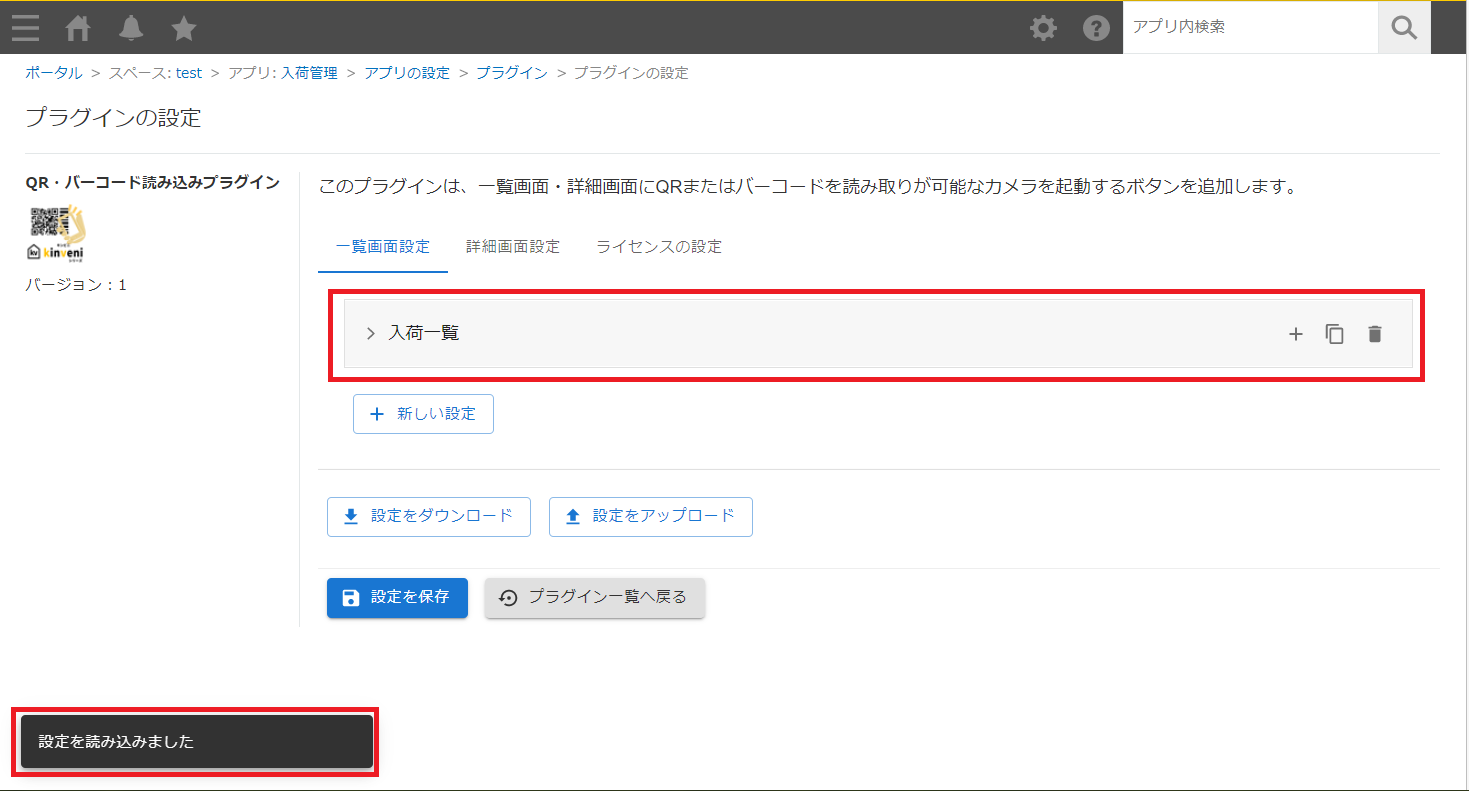Duplicate 入荷一覧 setting using copy icon
The width and height of the screenshot is (1469, 791).
1335,334
